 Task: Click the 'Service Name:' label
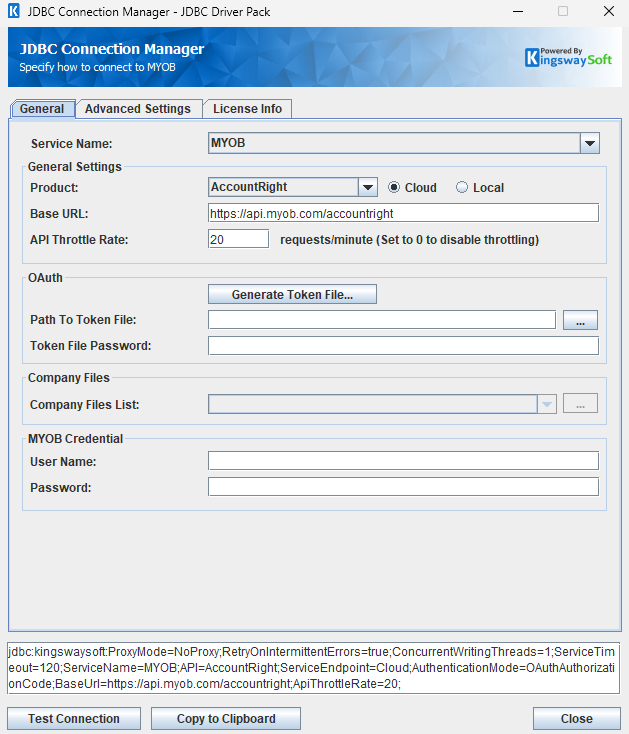coord(72,144)
